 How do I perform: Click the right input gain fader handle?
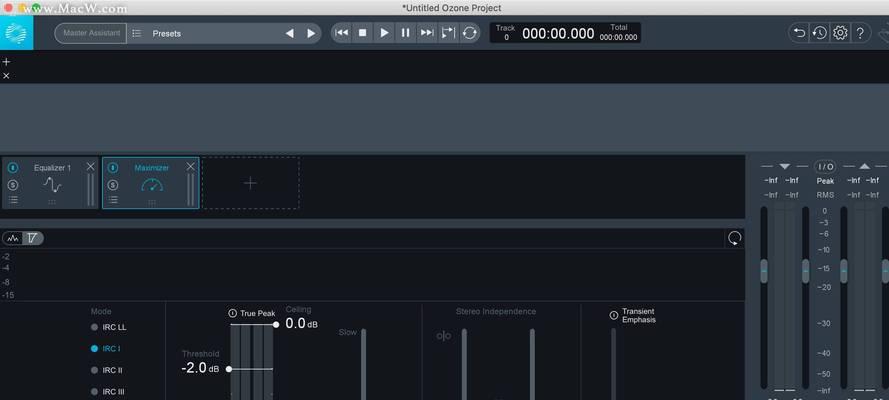pos(806,271)
